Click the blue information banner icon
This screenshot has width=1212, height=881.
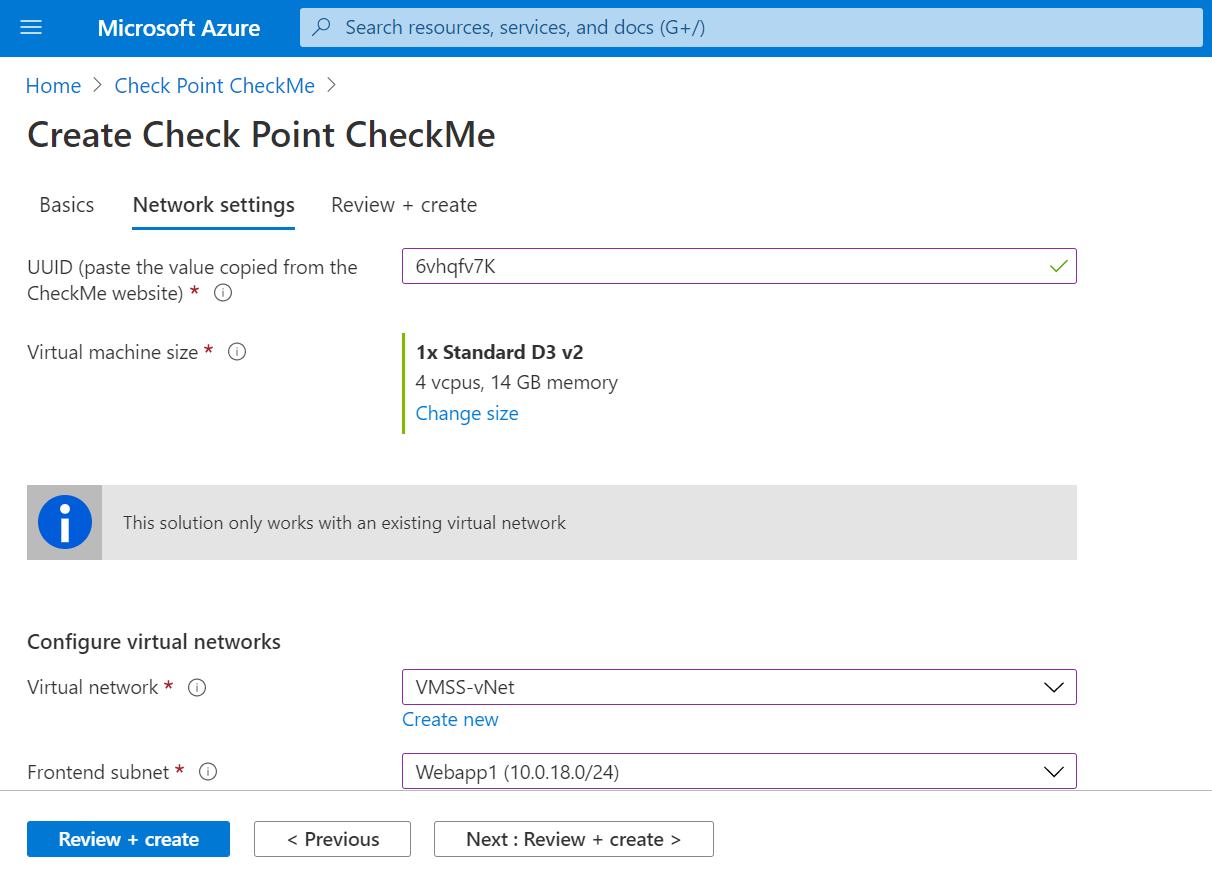pyautogui.click(x=64, y=522)
